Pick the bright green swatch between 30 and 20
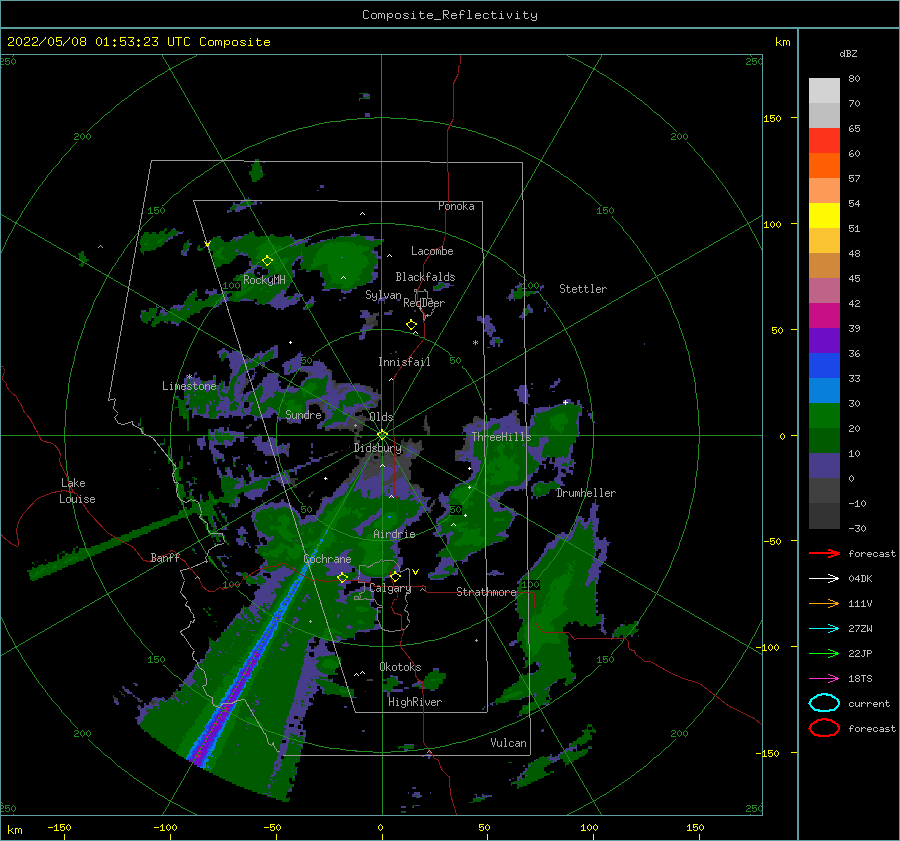The width and height of the screenshot is (900, 841). 824,416
